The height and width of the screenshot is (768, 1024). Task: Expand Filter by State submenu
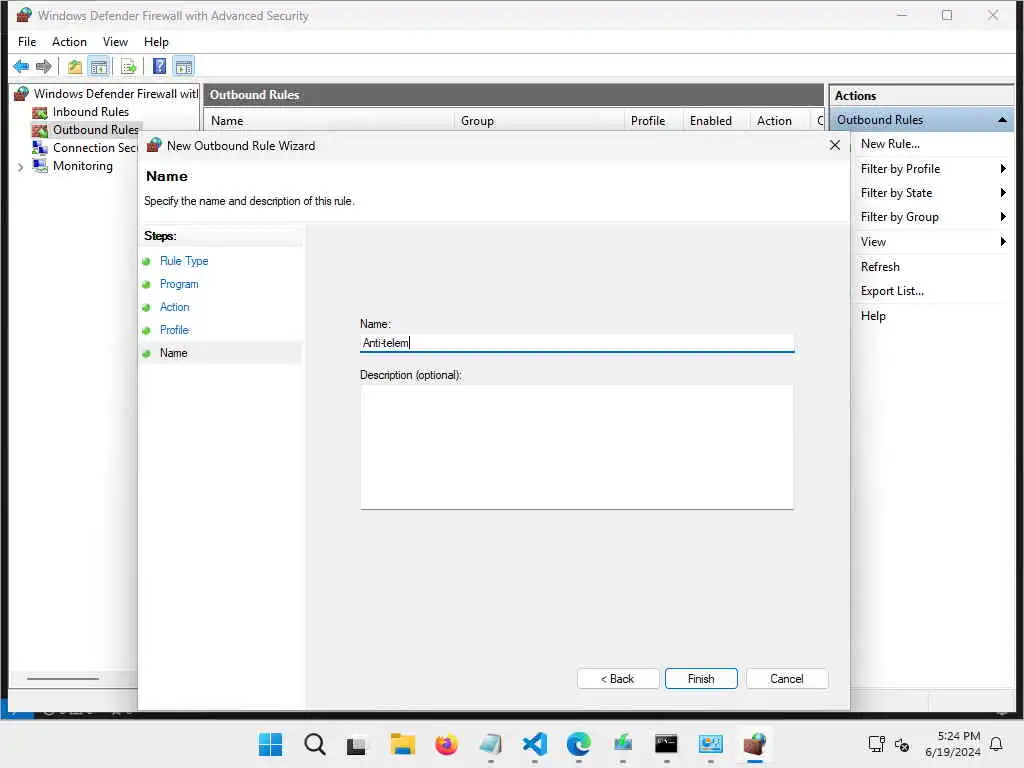click(x=933, y=193)
